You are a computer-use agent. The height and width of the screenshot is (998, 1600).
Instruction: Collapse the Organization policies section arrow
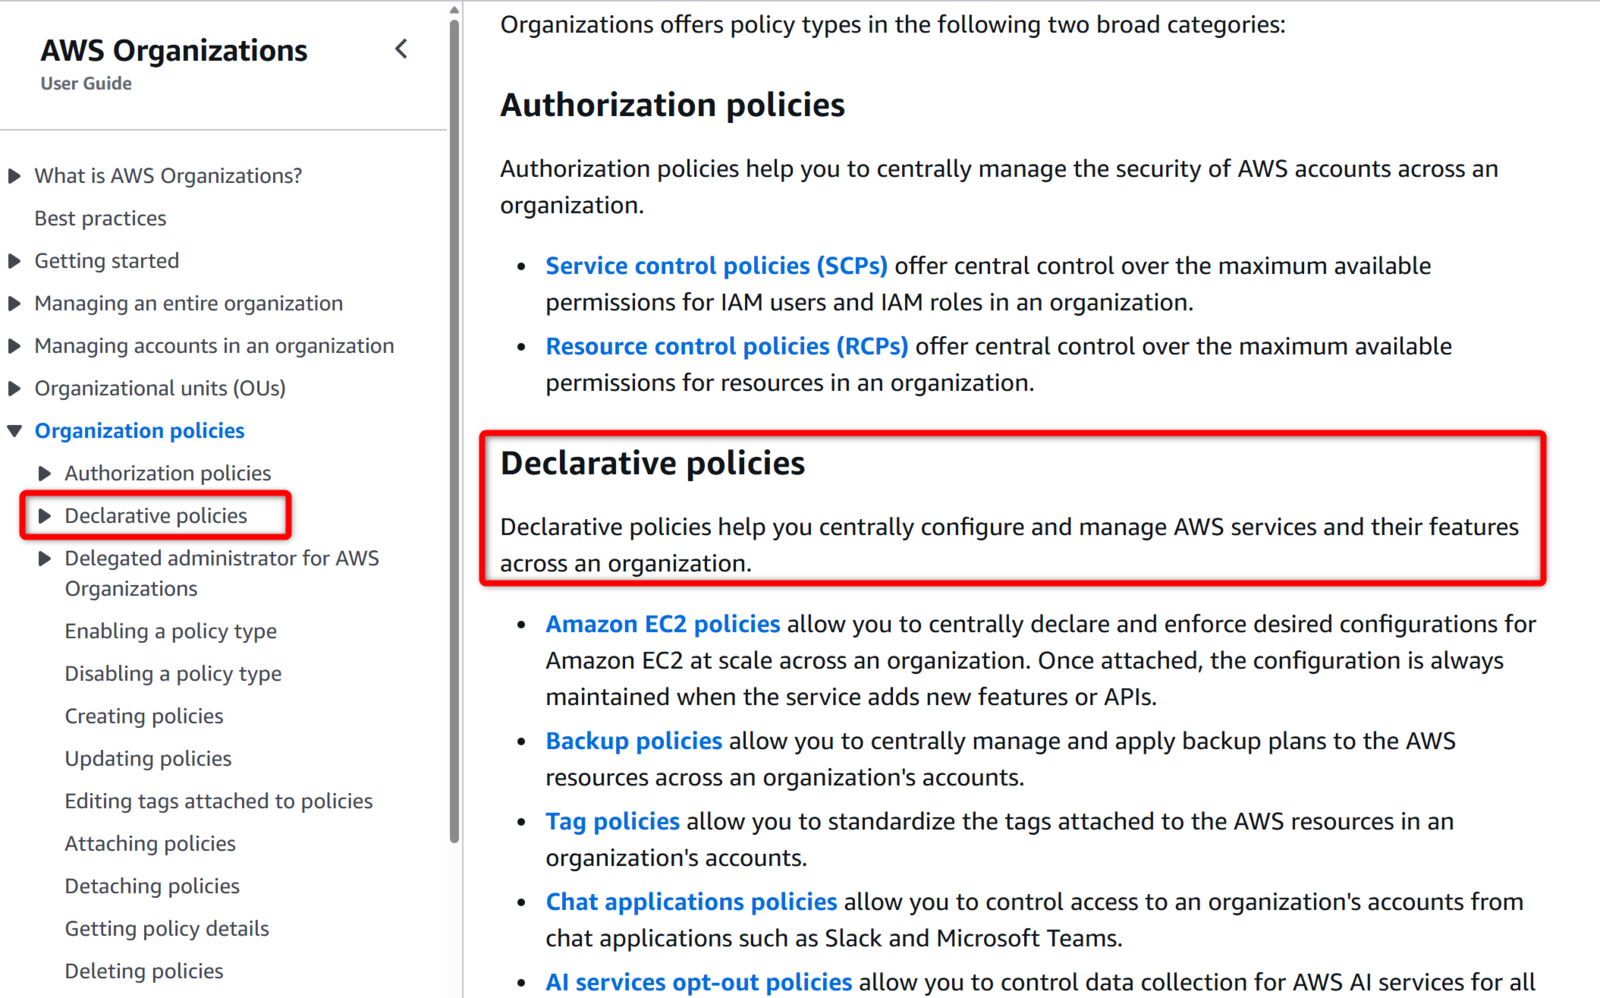pos(14,431)
